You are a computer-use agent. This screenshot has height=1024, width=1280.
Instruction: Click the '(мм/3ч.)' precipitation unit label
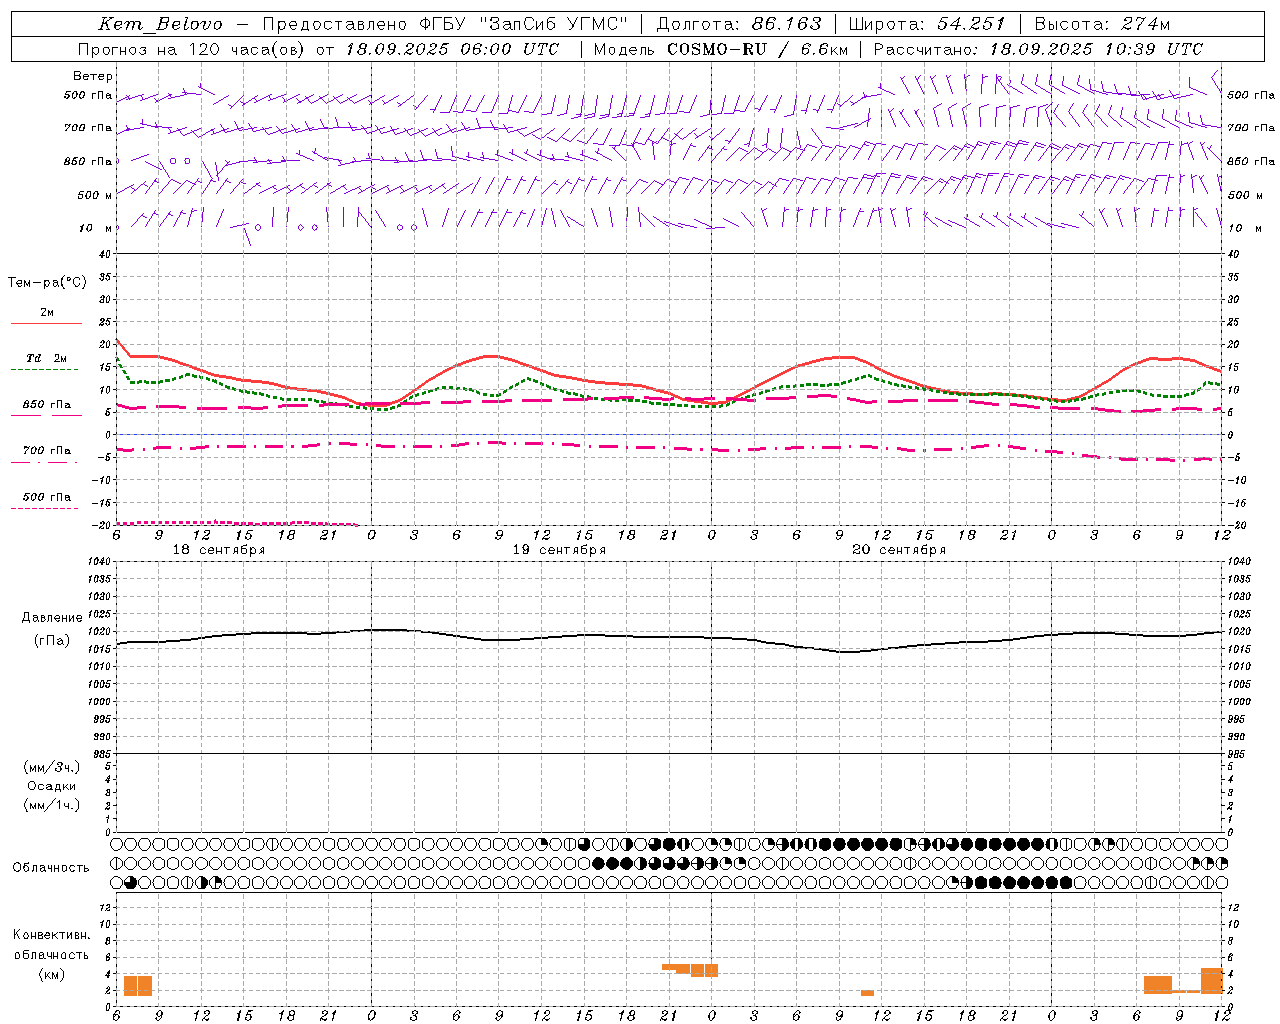(x=52, y=767)
